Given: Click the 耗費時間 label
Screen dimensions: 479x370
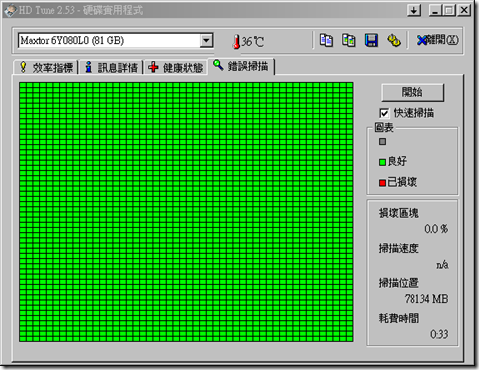Looking at the screenshot, I should click(x=398, y=318).
